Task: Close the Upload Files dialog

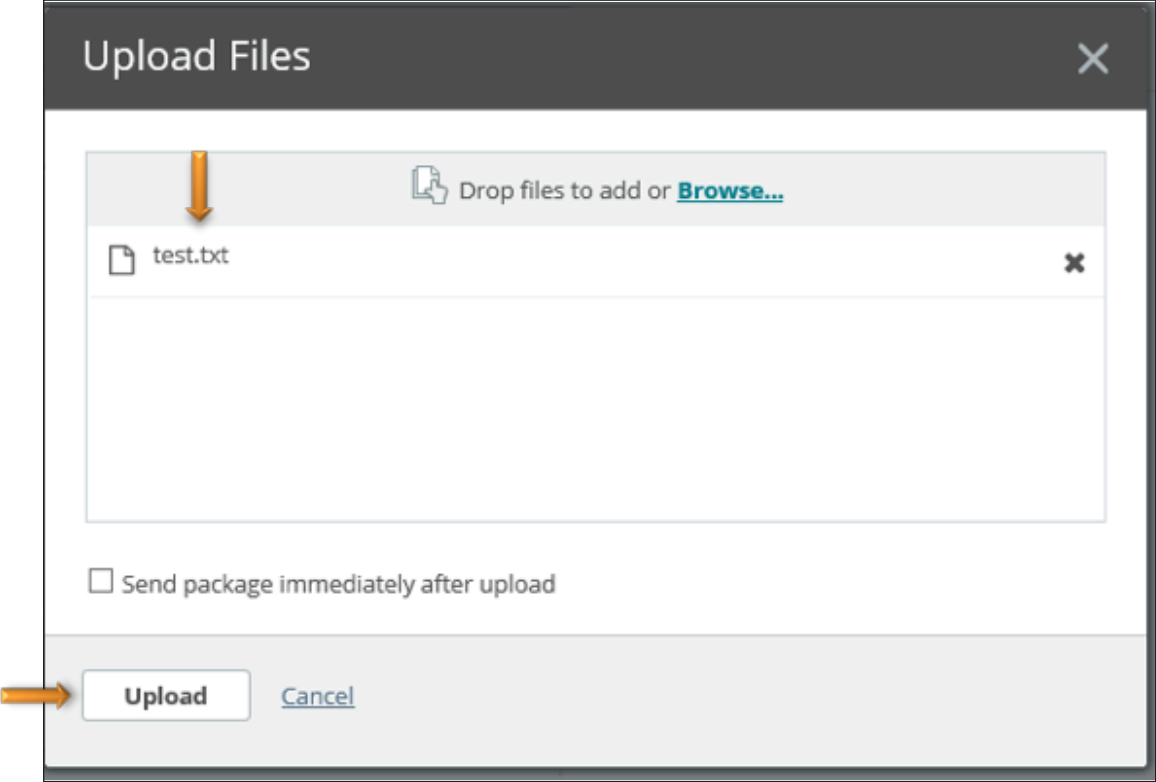Action: tap(1093, 58)
